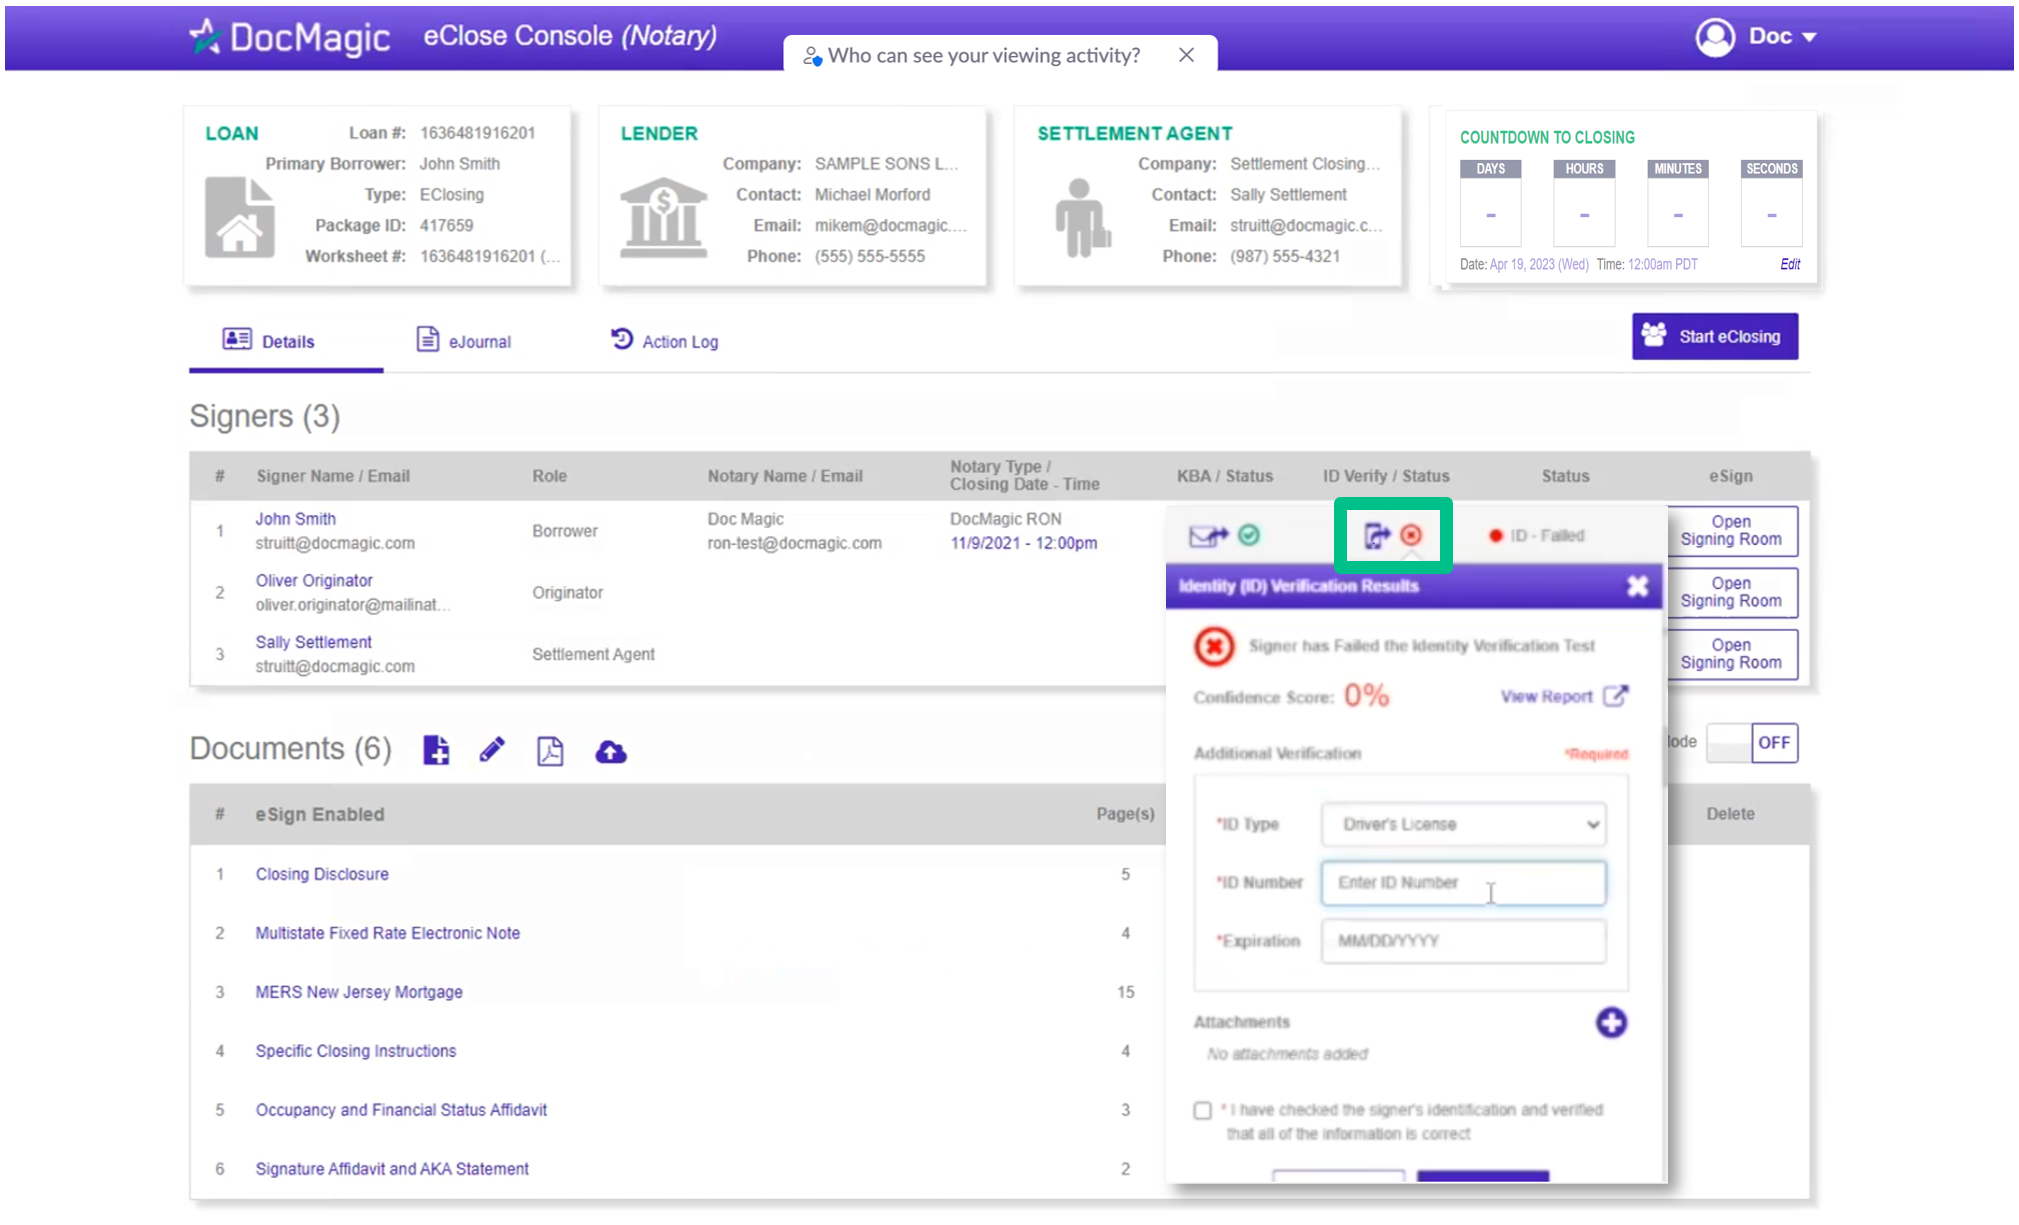Select the pencil edit icon beside Documents
The width and height of the screenshot is (2019, 1225).
coord(491,750)
